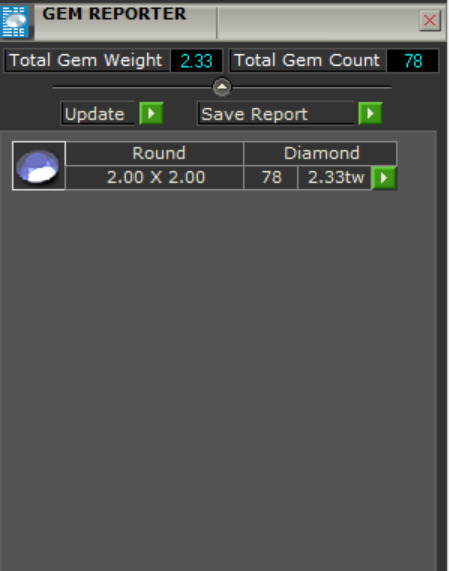The width and height of the screenshot is (449, 571).
Task: Click the Total Gem Weight value field
Action: click(x=196, y=60)
